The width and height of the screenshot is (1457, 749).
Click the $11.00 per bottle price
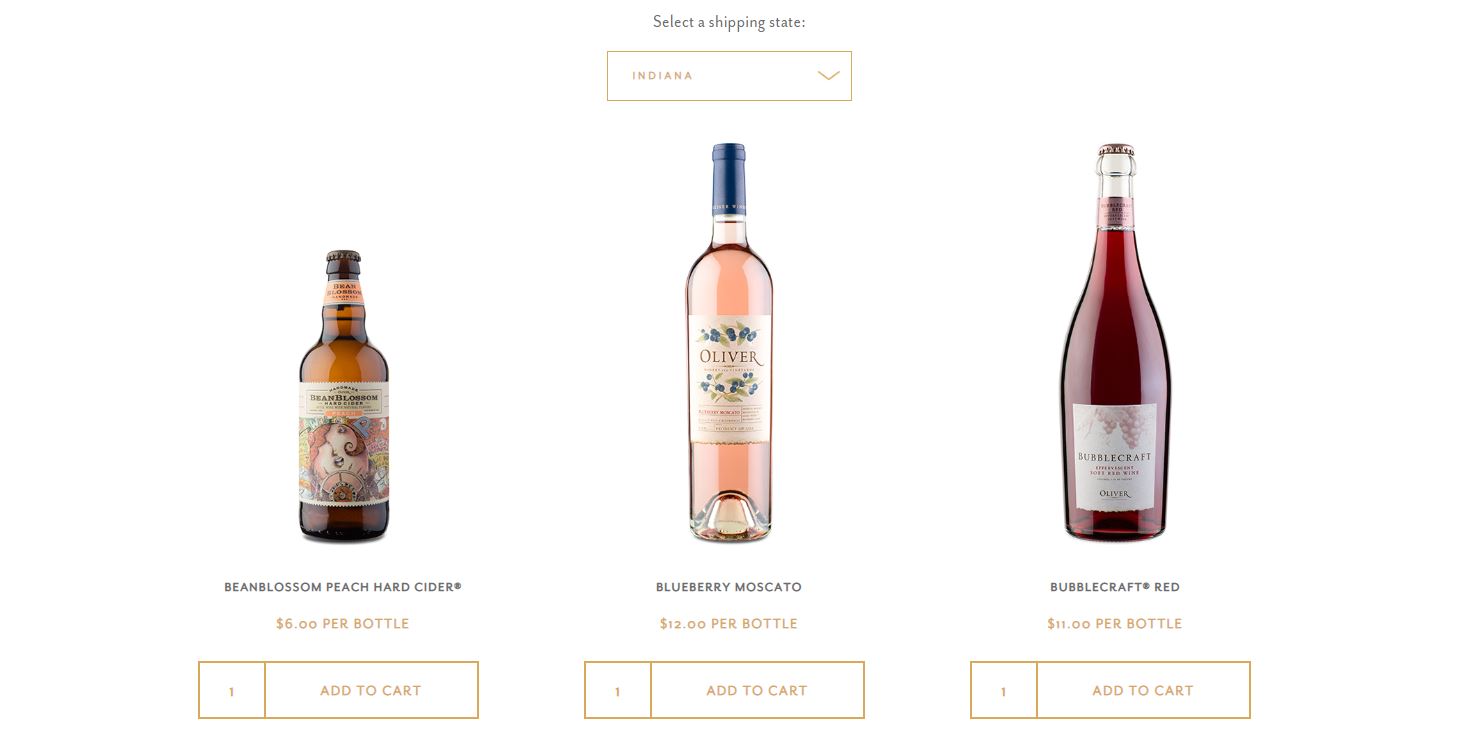(x=1115, y=624)
